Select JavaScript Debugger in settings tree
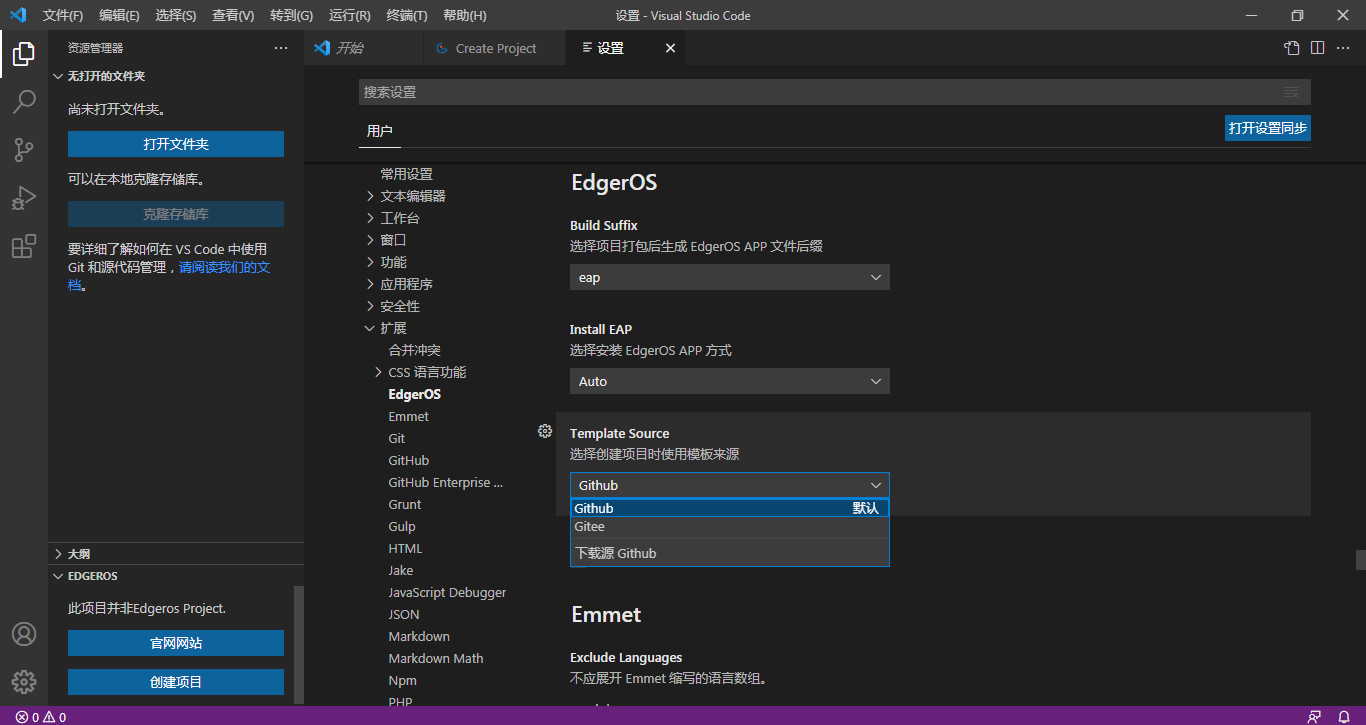 pyautogui.click(x=447, y=592)
